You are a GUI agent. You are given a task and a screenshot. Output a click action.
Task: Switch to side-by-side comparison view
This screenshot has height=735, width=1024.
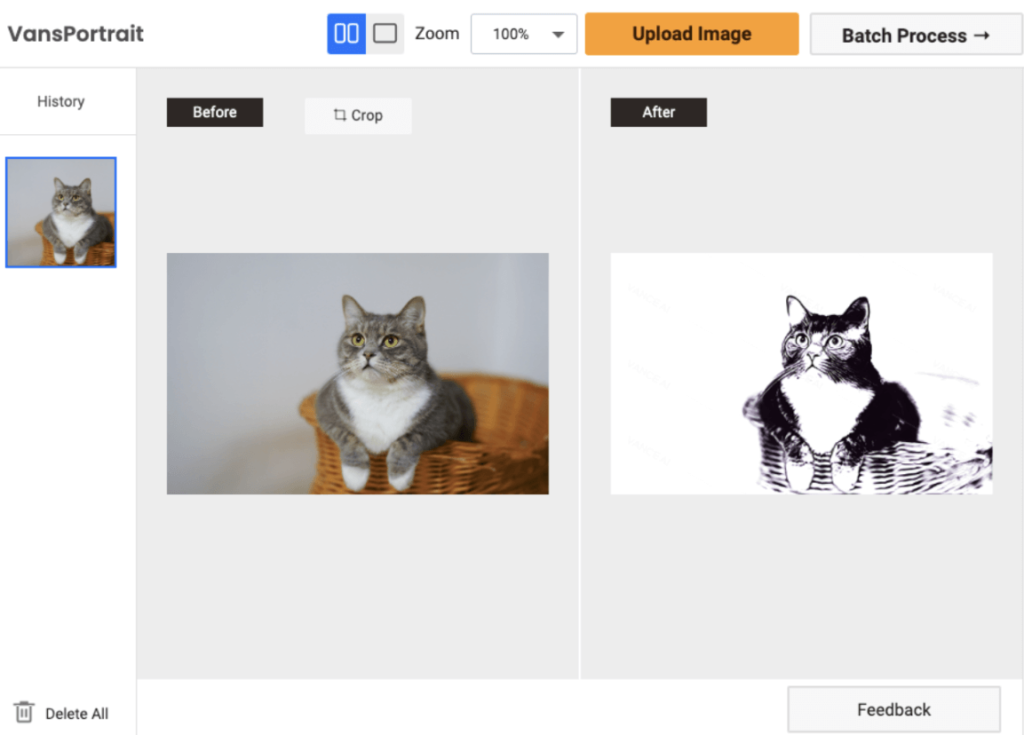pyautogui.click(x=346, y=34)
